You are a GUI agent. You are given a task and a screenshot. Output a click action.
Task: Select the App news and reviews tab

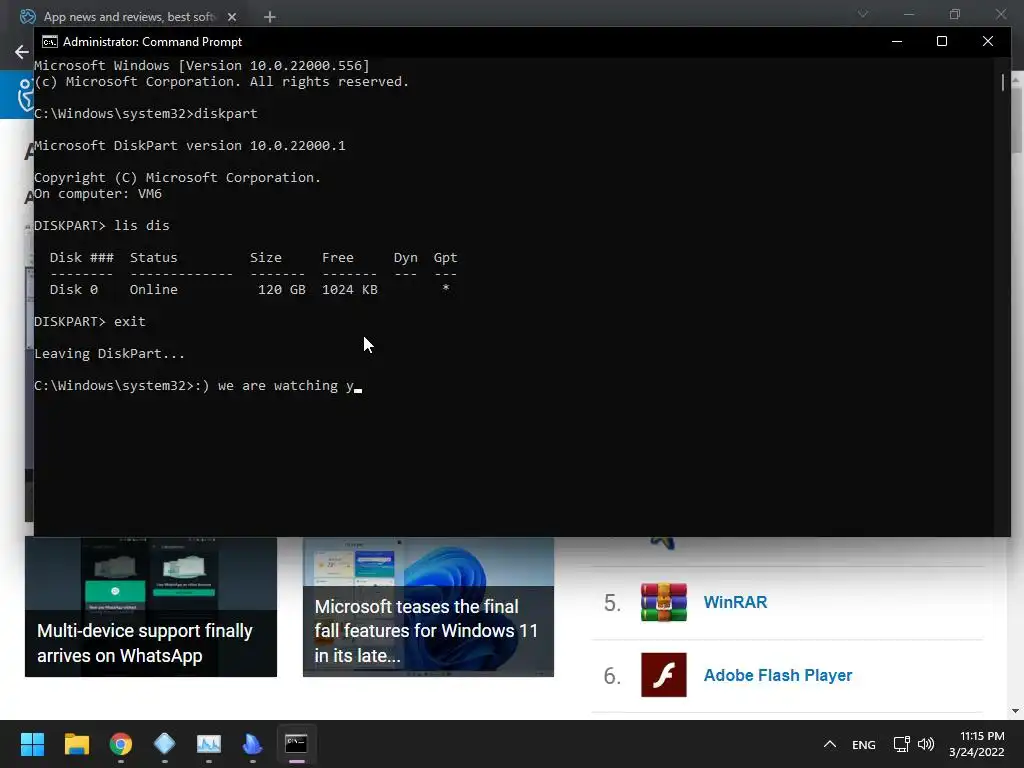click(x=129, y=17)
